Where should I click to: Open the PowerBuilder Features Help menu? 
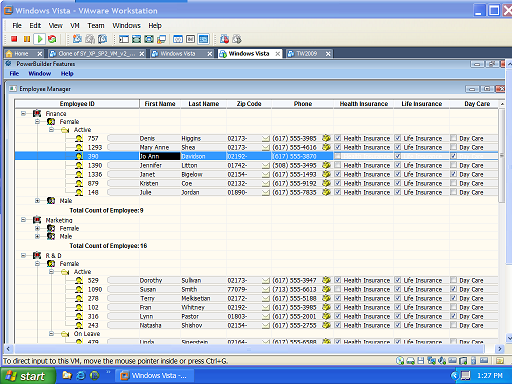coord(67,74)
